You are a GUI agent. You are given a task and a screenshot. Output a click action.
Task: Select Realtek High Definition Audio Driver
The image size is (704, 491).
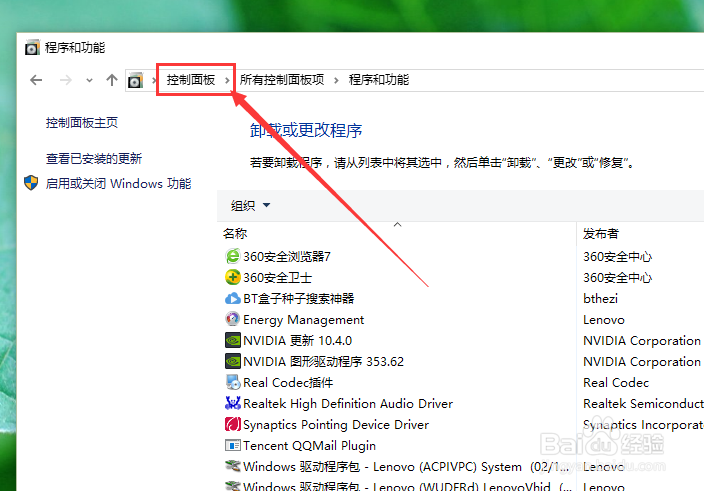pos(348,403)
